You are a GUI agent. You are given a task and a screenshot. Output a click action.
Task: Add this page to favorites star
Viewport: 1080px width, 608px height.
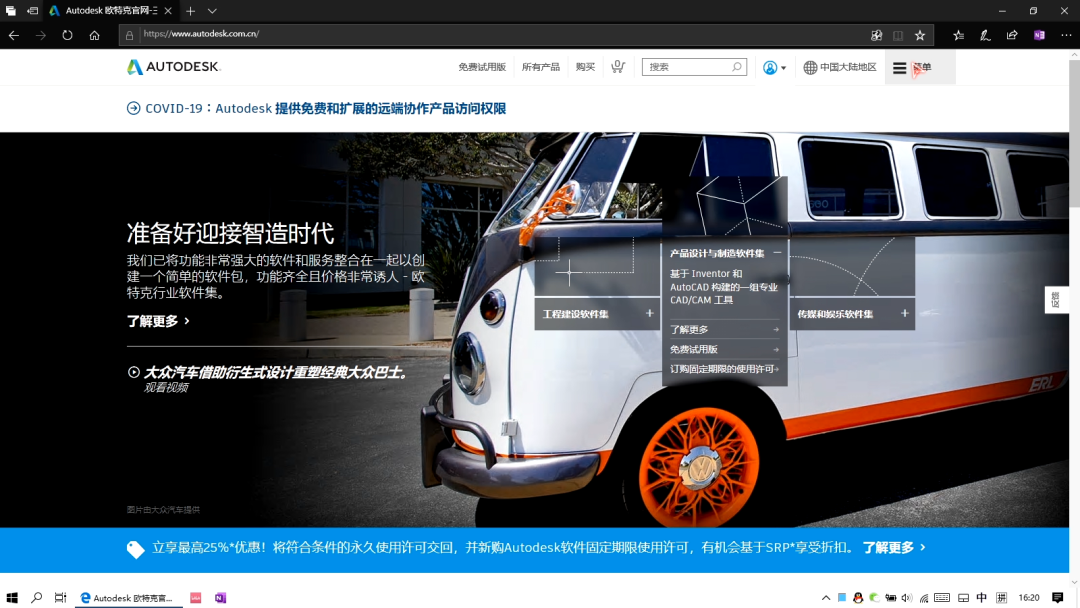[920, 35]
